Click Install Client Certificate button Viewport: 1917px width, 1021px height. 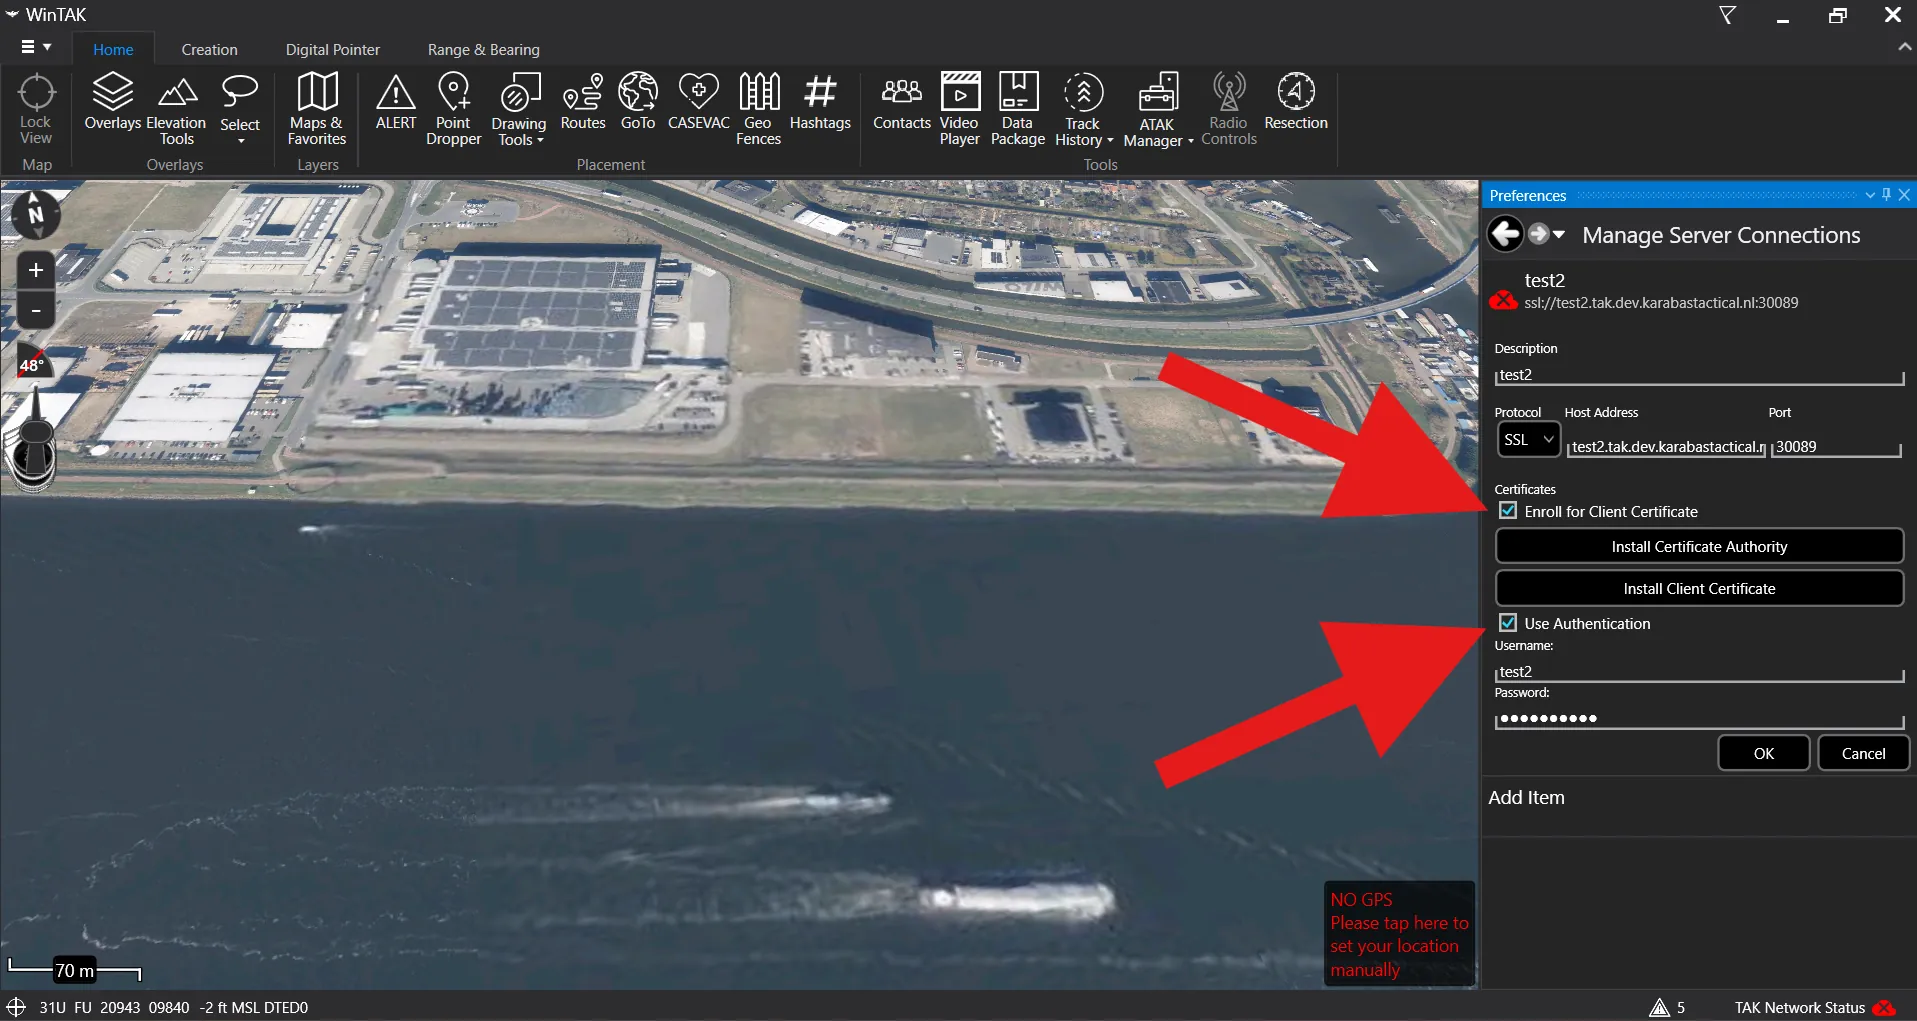(1699, 588)
